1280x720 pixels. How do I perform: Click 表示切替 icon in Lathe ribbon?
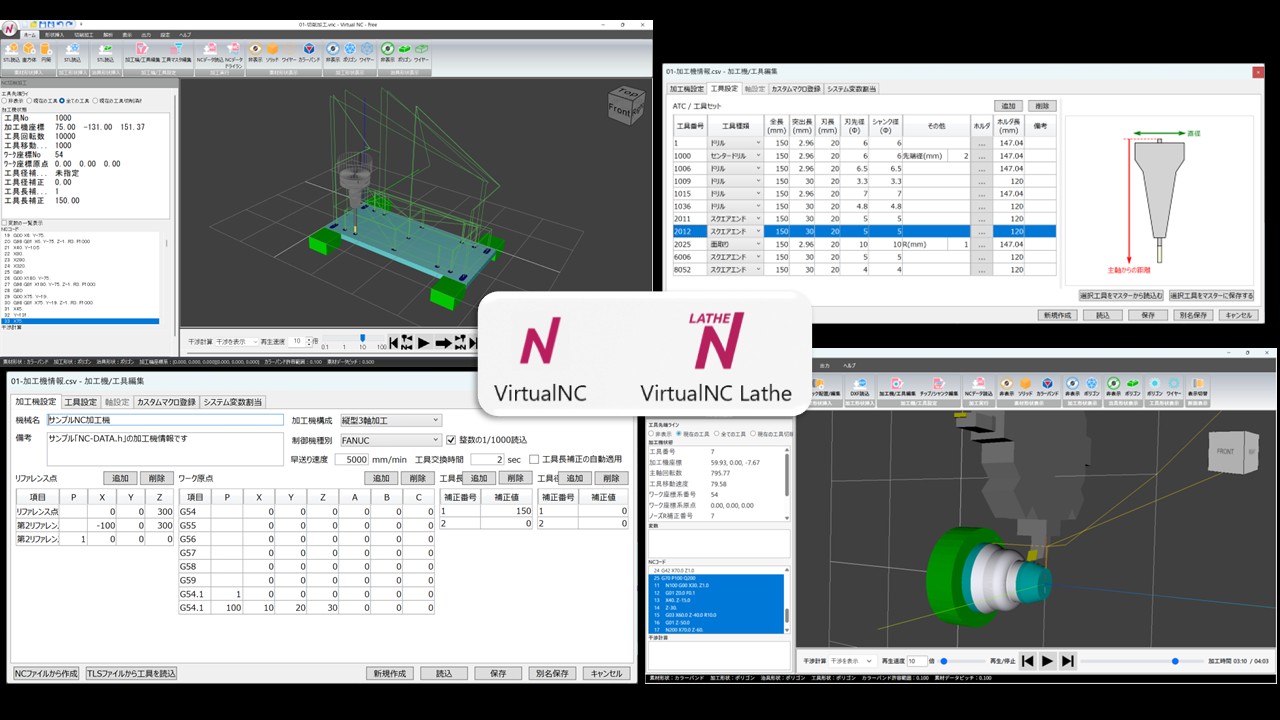point(1198,386)
